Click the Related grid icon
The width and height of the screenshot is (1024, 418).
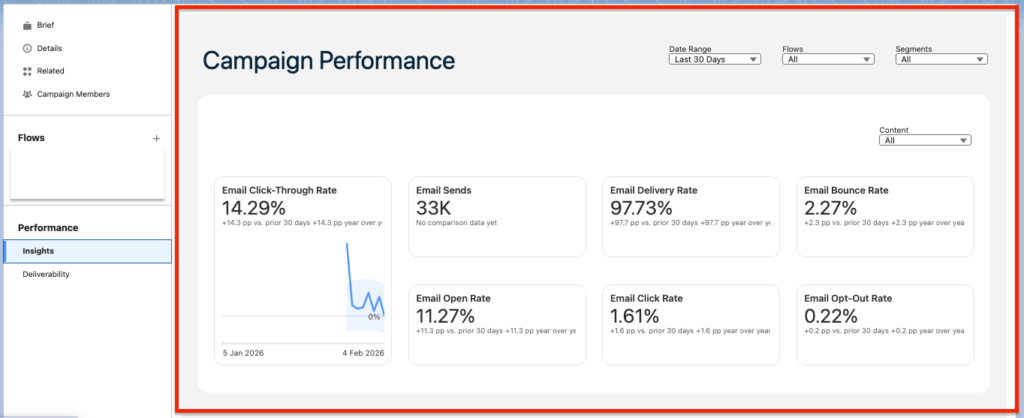(27, 71)
